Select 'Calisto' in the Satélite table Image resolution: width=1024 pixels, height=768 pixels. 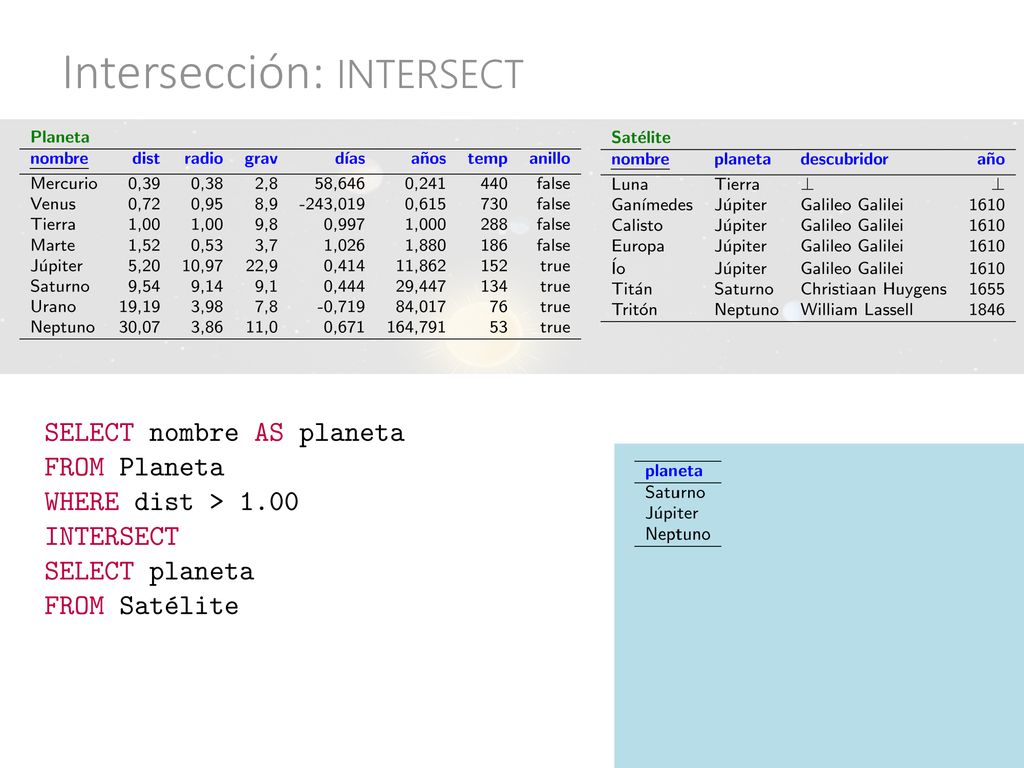click(637, 225)
